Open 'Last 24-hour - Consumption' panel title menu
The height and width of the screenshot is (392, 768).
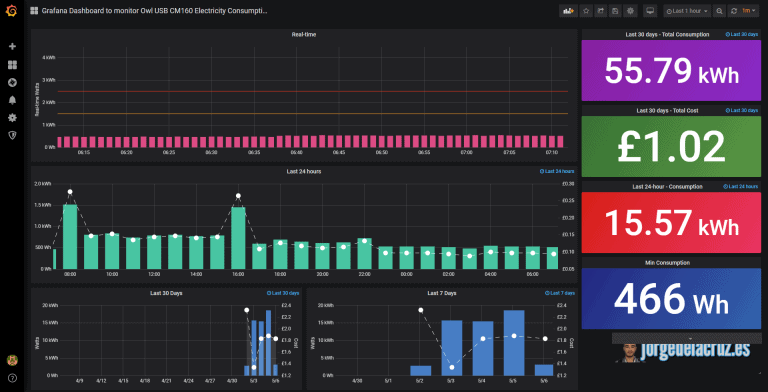coord(667,187)
